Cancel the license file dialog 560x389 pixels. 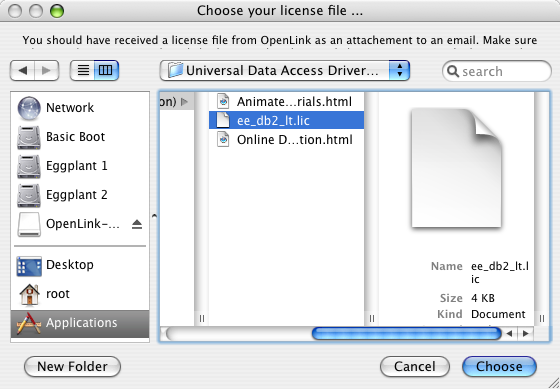coord(415,366)
